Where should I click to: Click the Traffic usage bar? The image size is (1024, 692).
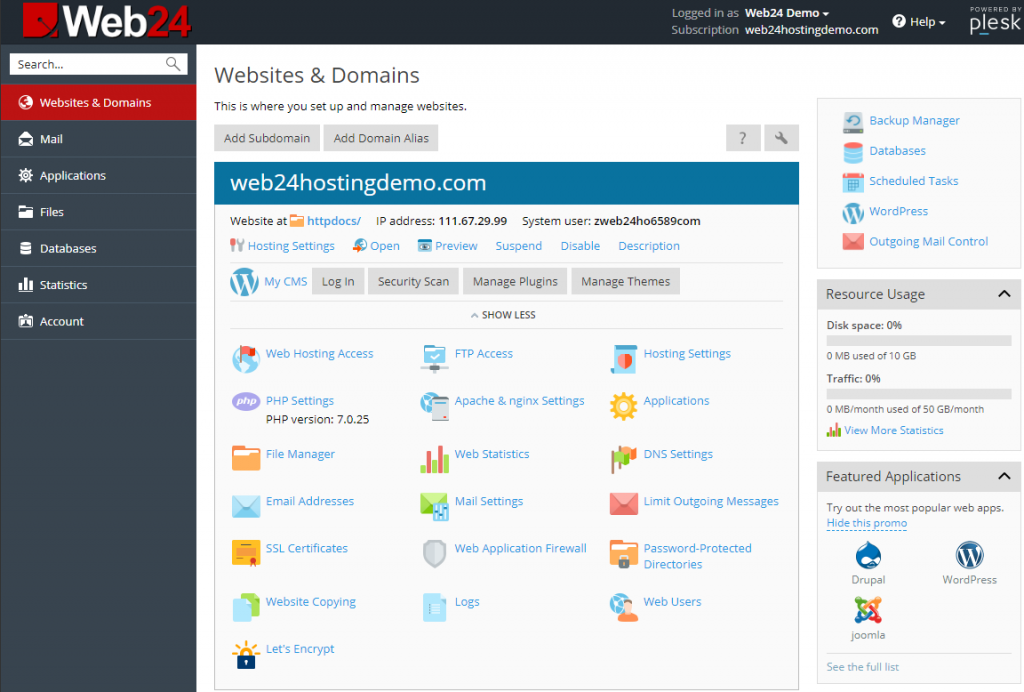pos(919,394)
